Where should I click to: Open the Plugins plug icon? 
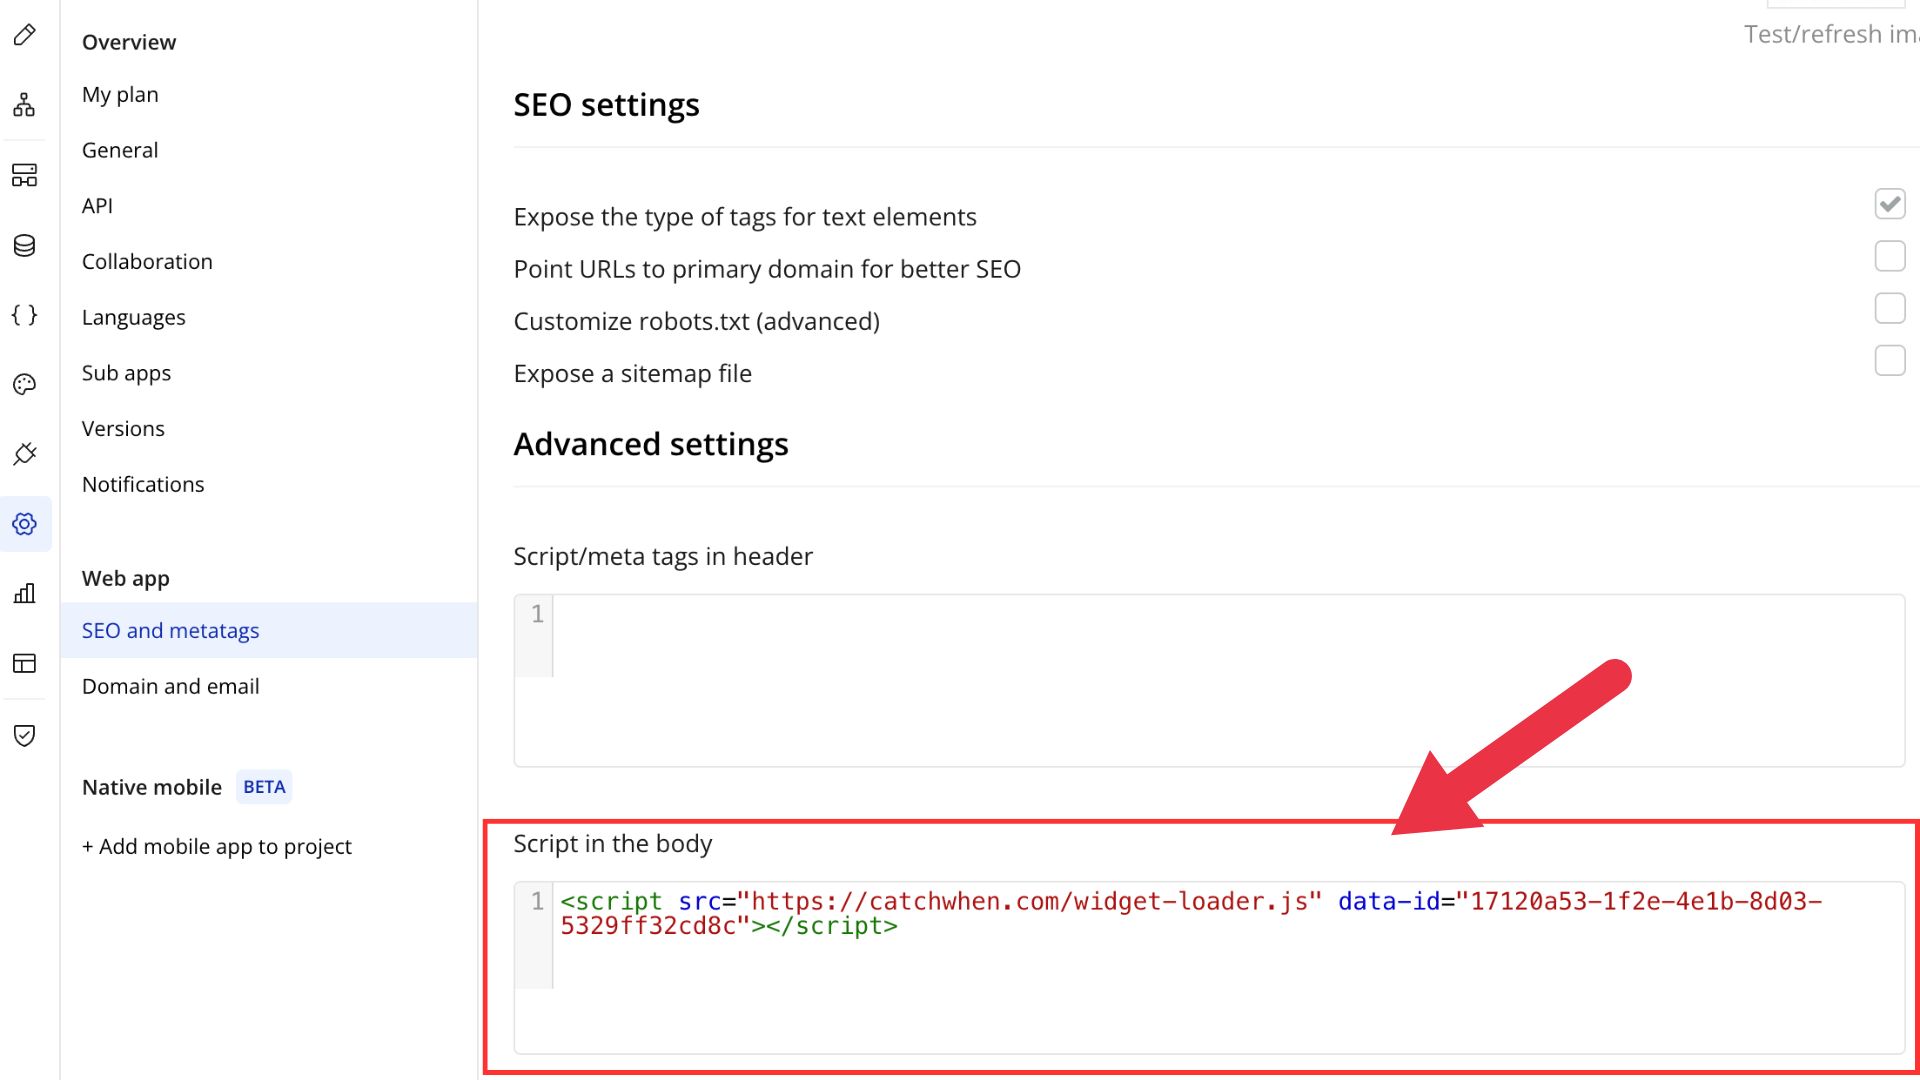(25, 454)
